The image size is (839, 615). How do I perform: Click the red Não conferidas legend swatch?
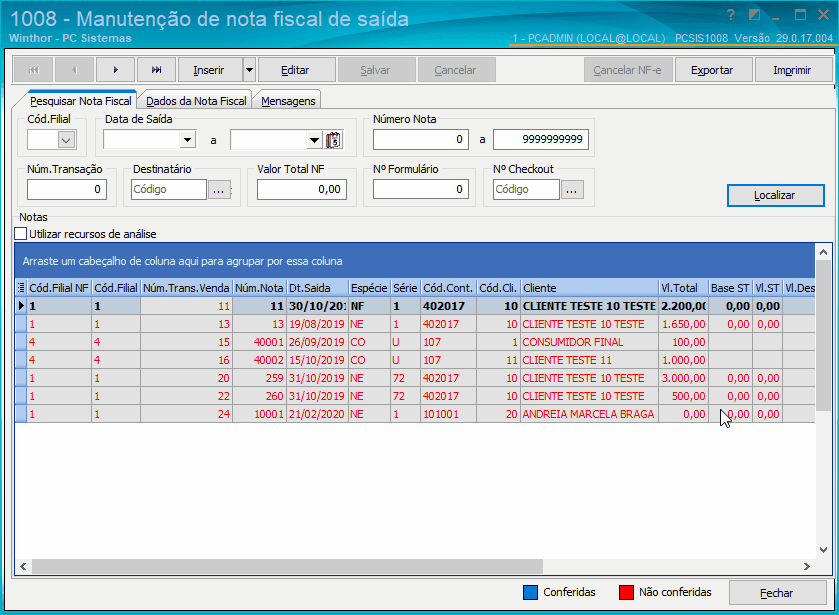pos(627,593)
